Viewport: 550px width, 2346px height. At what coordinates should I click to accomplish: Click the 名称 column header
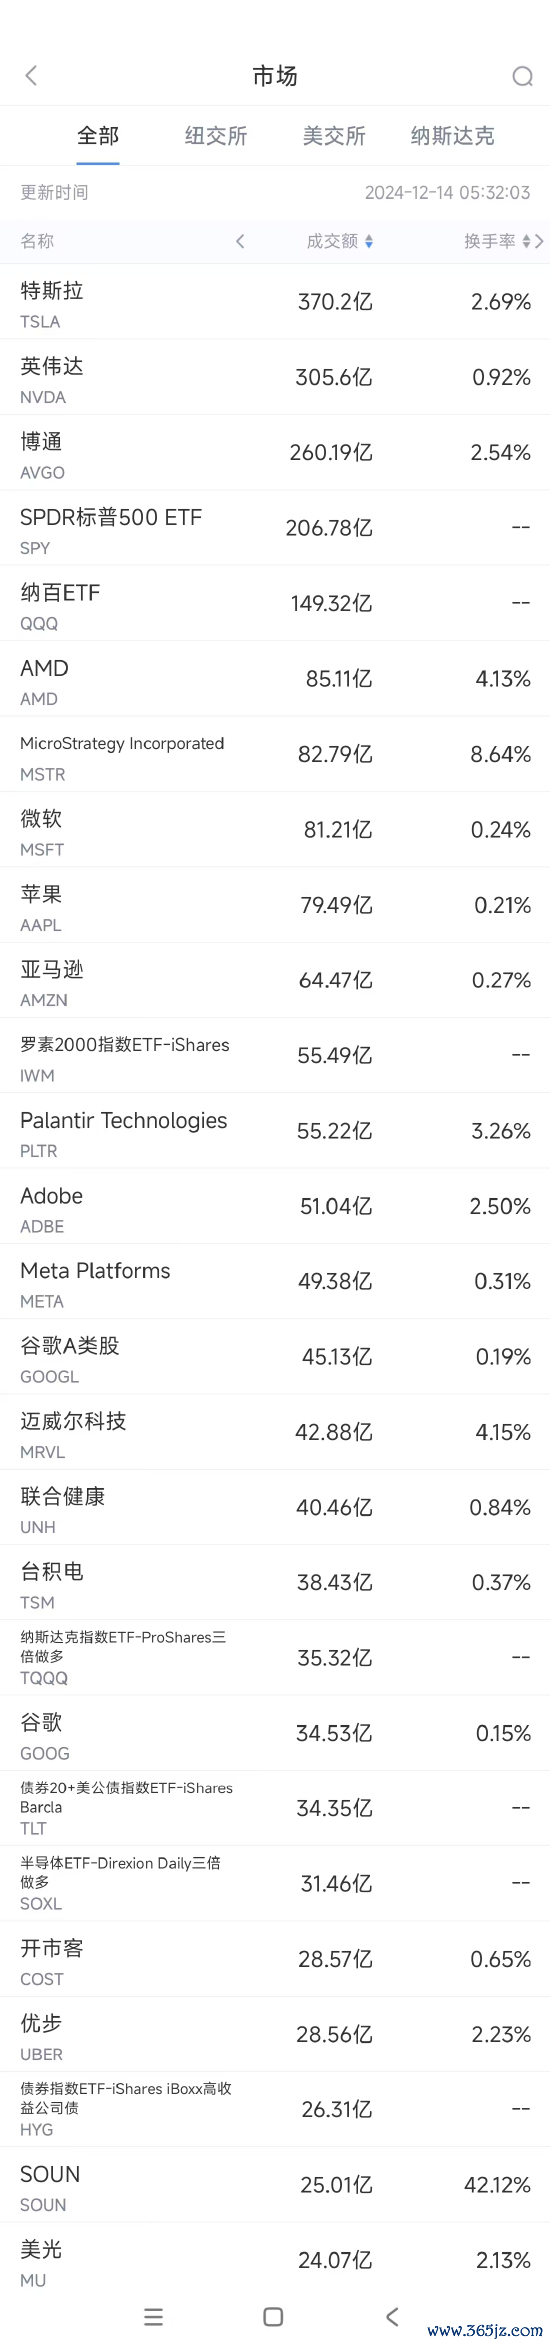(37, 241)
